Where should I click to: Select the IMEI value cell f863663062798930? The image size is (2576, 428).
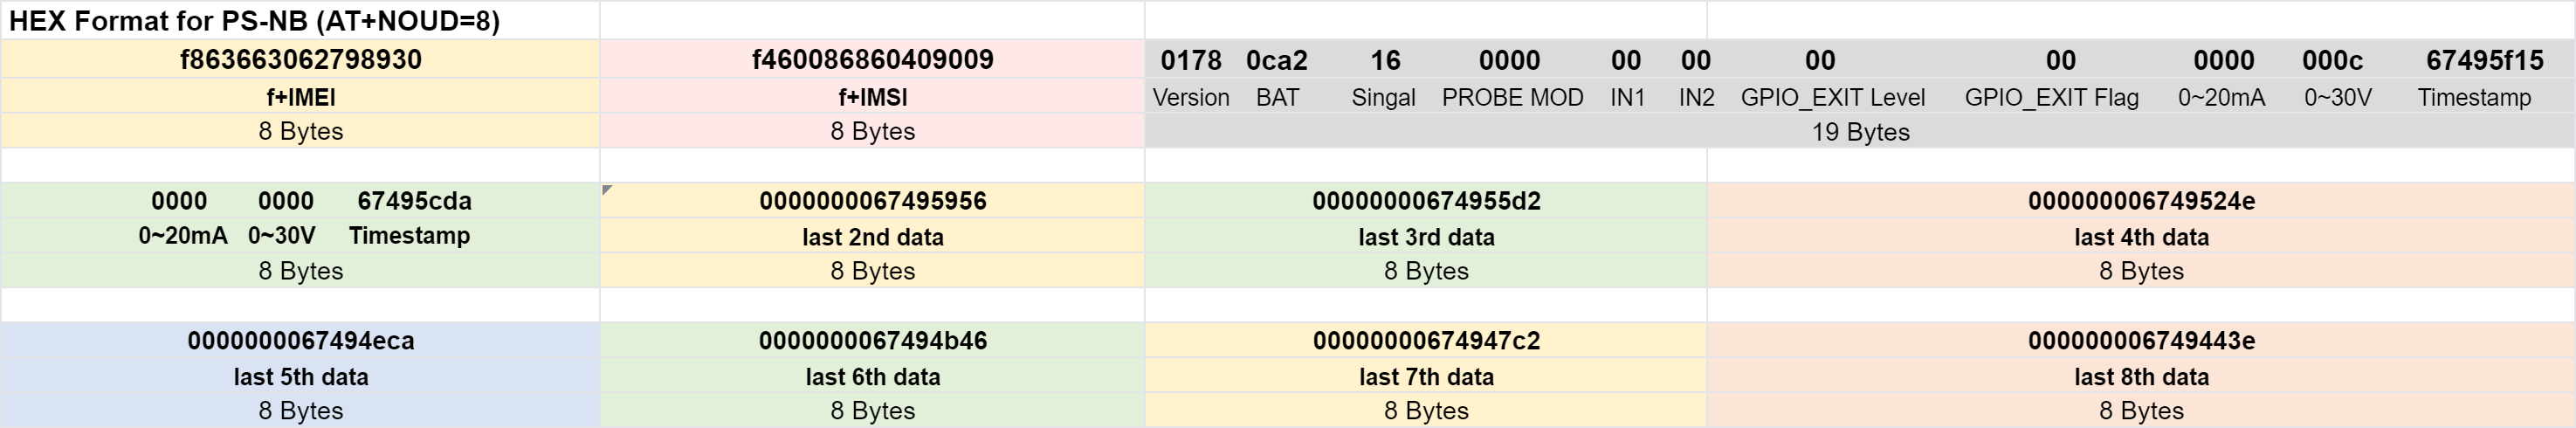300,59
